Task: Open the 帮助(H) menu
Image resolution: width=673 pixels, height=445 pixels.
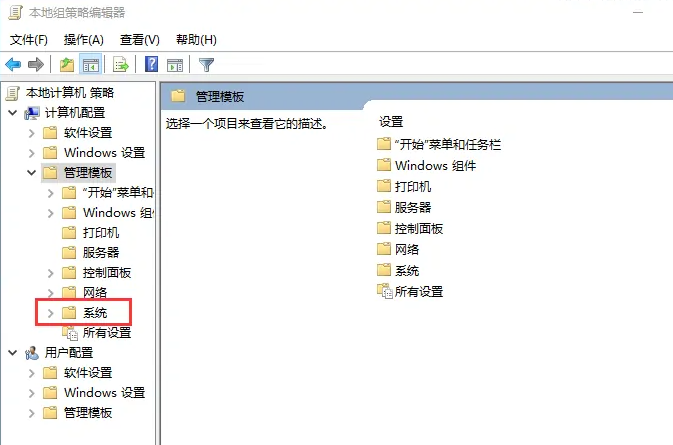Action: click(x=196, y=40)
